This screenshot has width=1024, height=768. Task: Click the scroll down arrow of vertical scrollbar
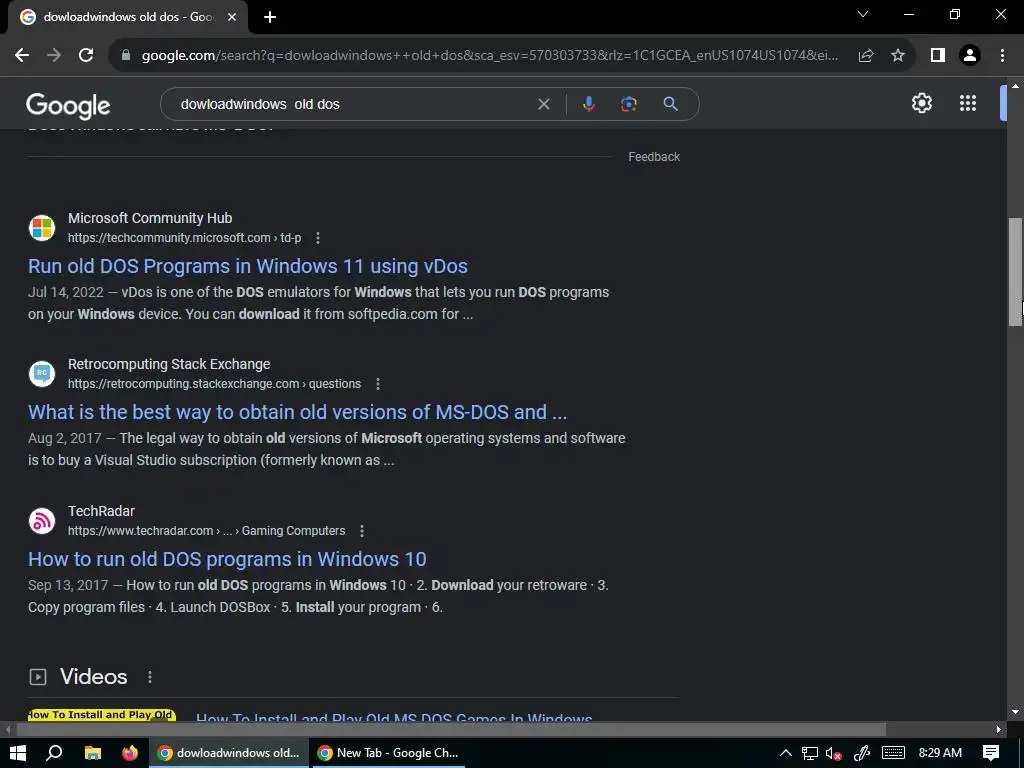click(1015, 712)
